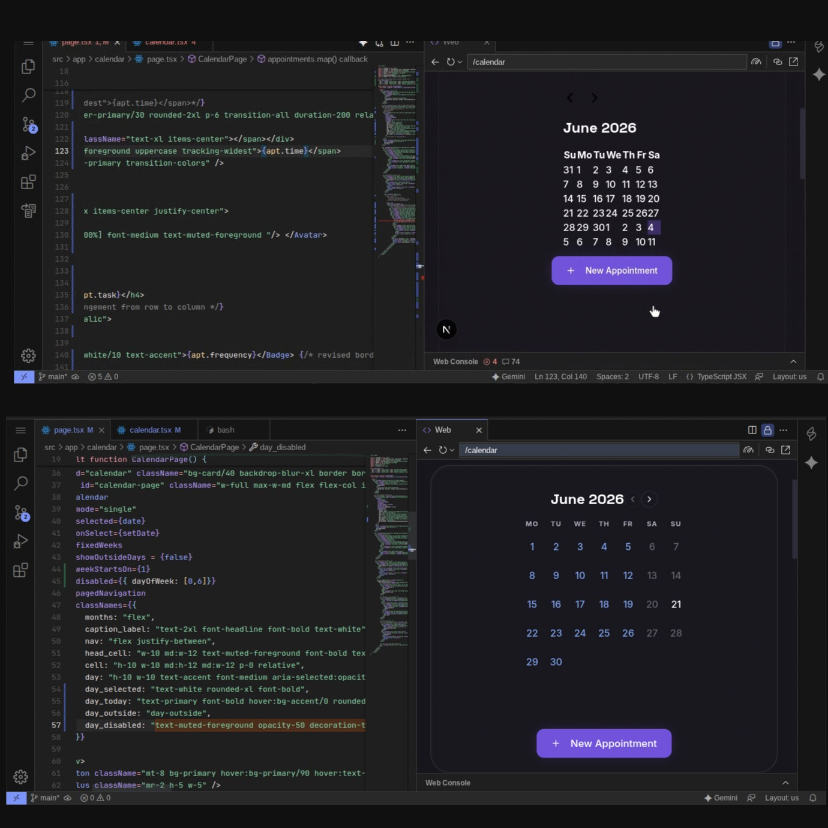Open Extensions in the window showing line 123
The image size is (828, 828).
pyautogui.click(x=29, y=182)
